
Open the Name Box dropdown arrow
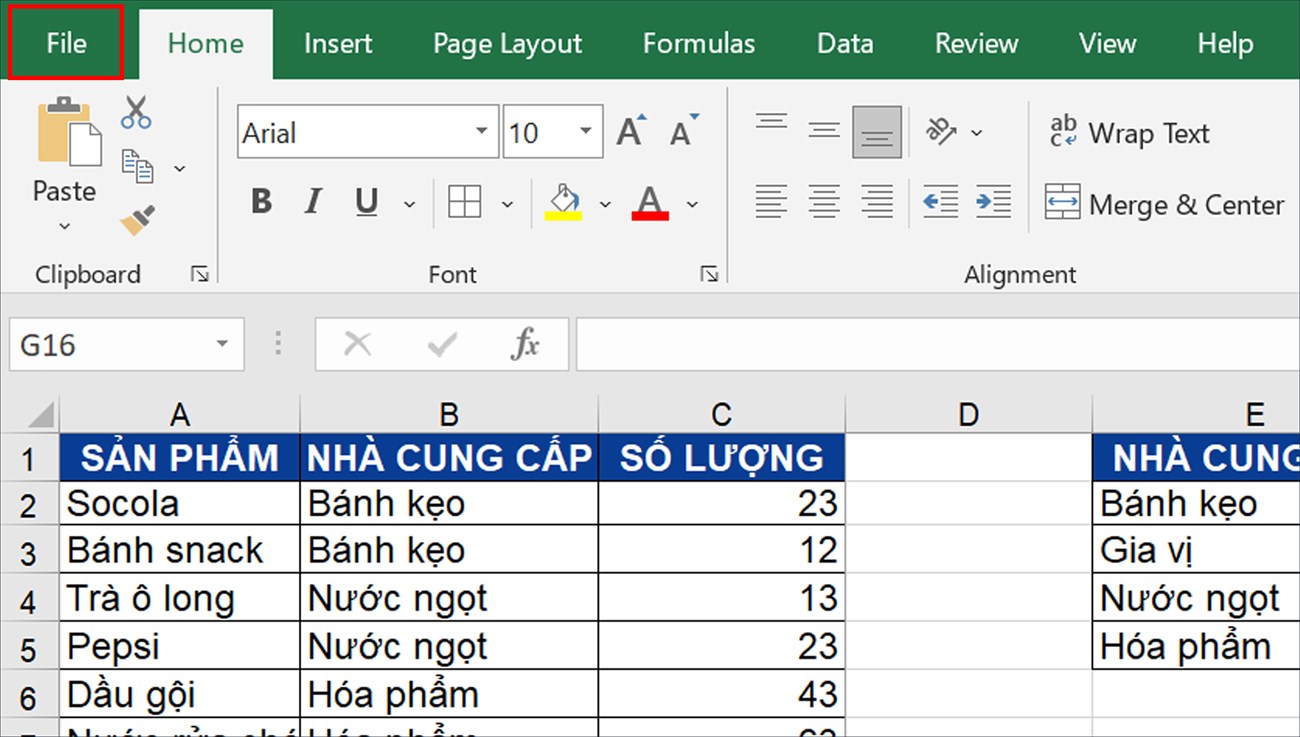[222, 345]
